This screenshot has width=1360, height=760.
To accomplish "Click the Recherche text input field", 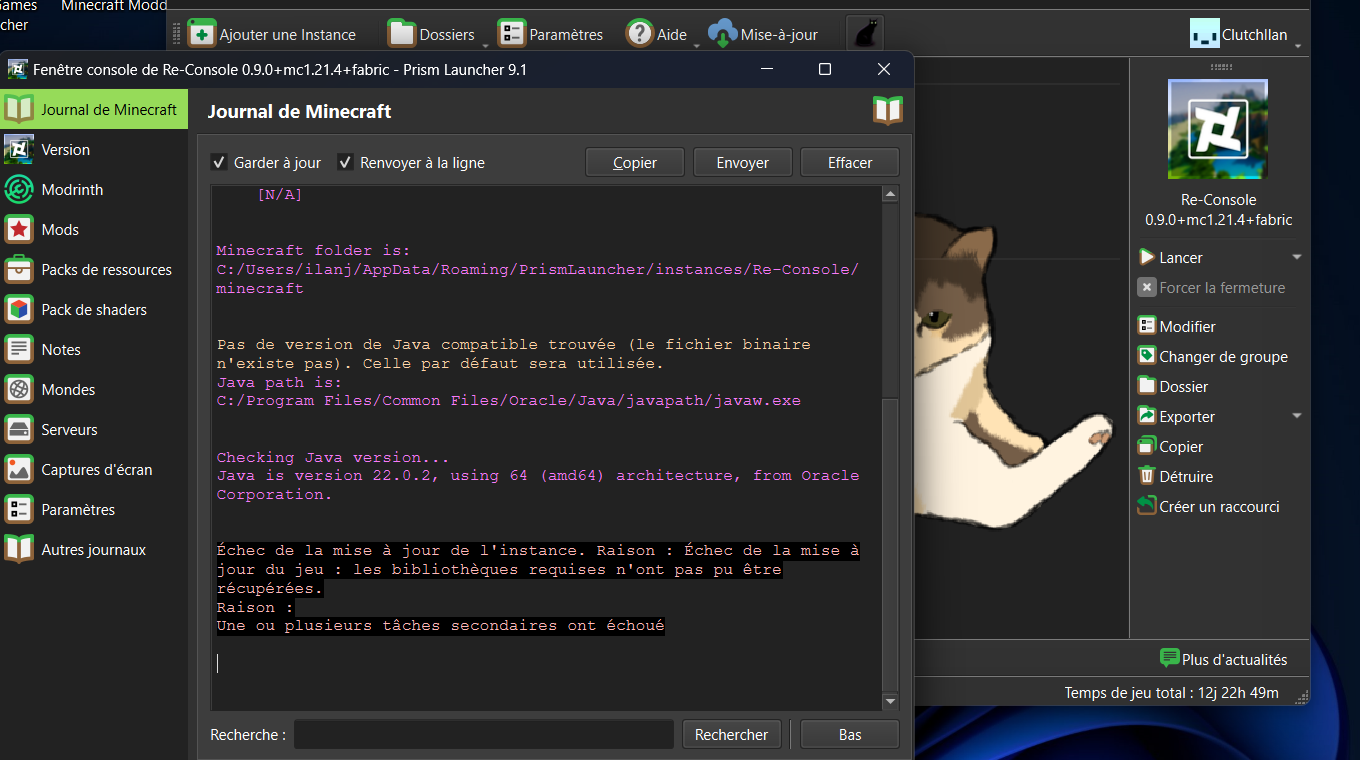I will (x=484, y=734).
